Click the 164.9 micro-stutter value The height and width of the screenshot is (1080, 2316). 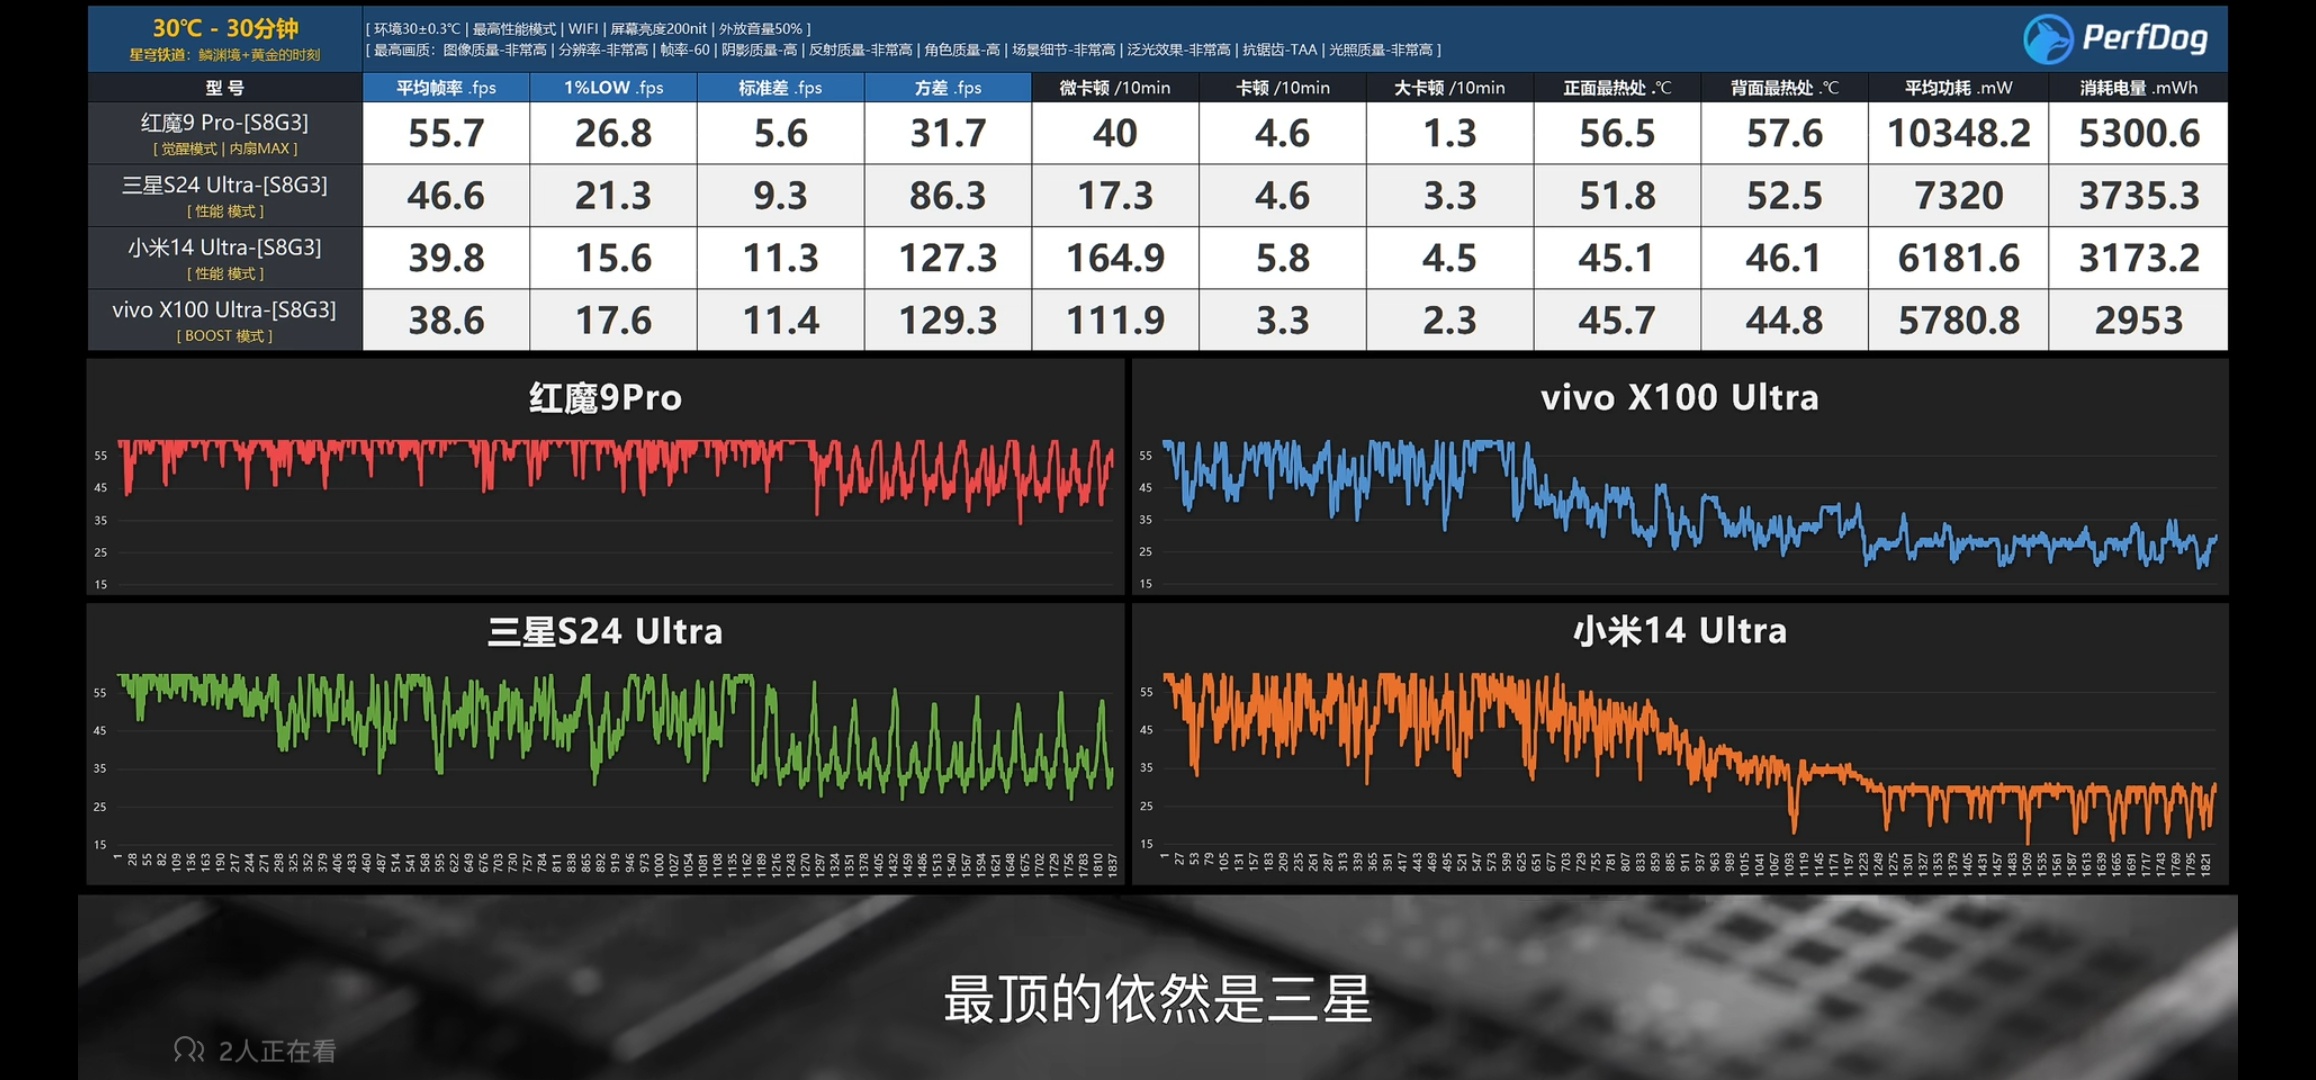click(x=1115, y=258)
